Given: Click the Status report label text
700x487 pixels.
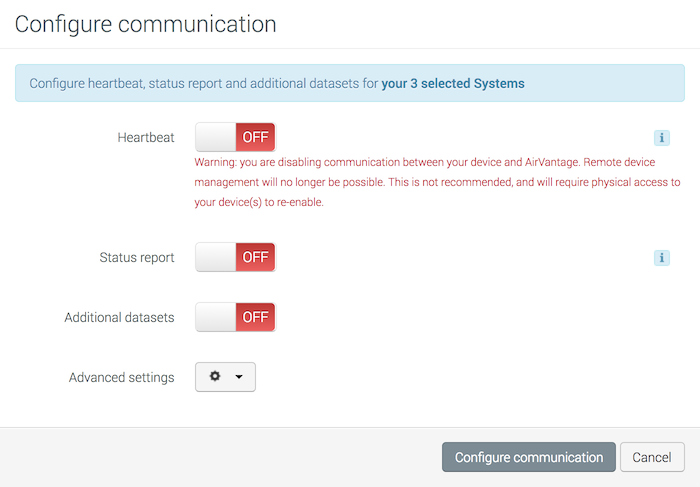Looking at the screenshot, I should coord(136,258).
